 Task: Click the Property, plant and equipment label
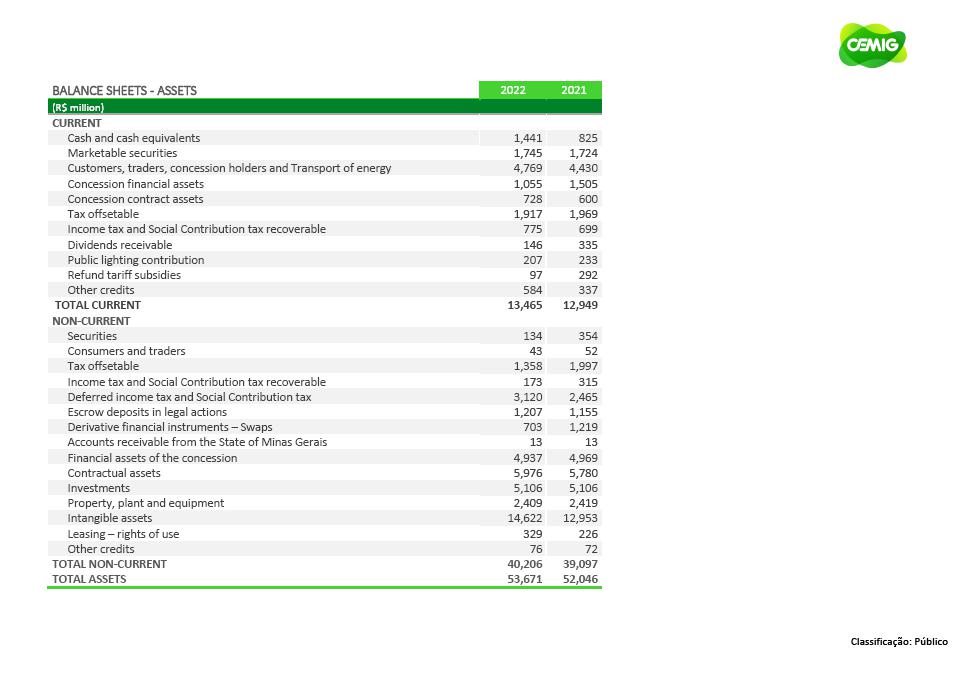coord(145,503)
